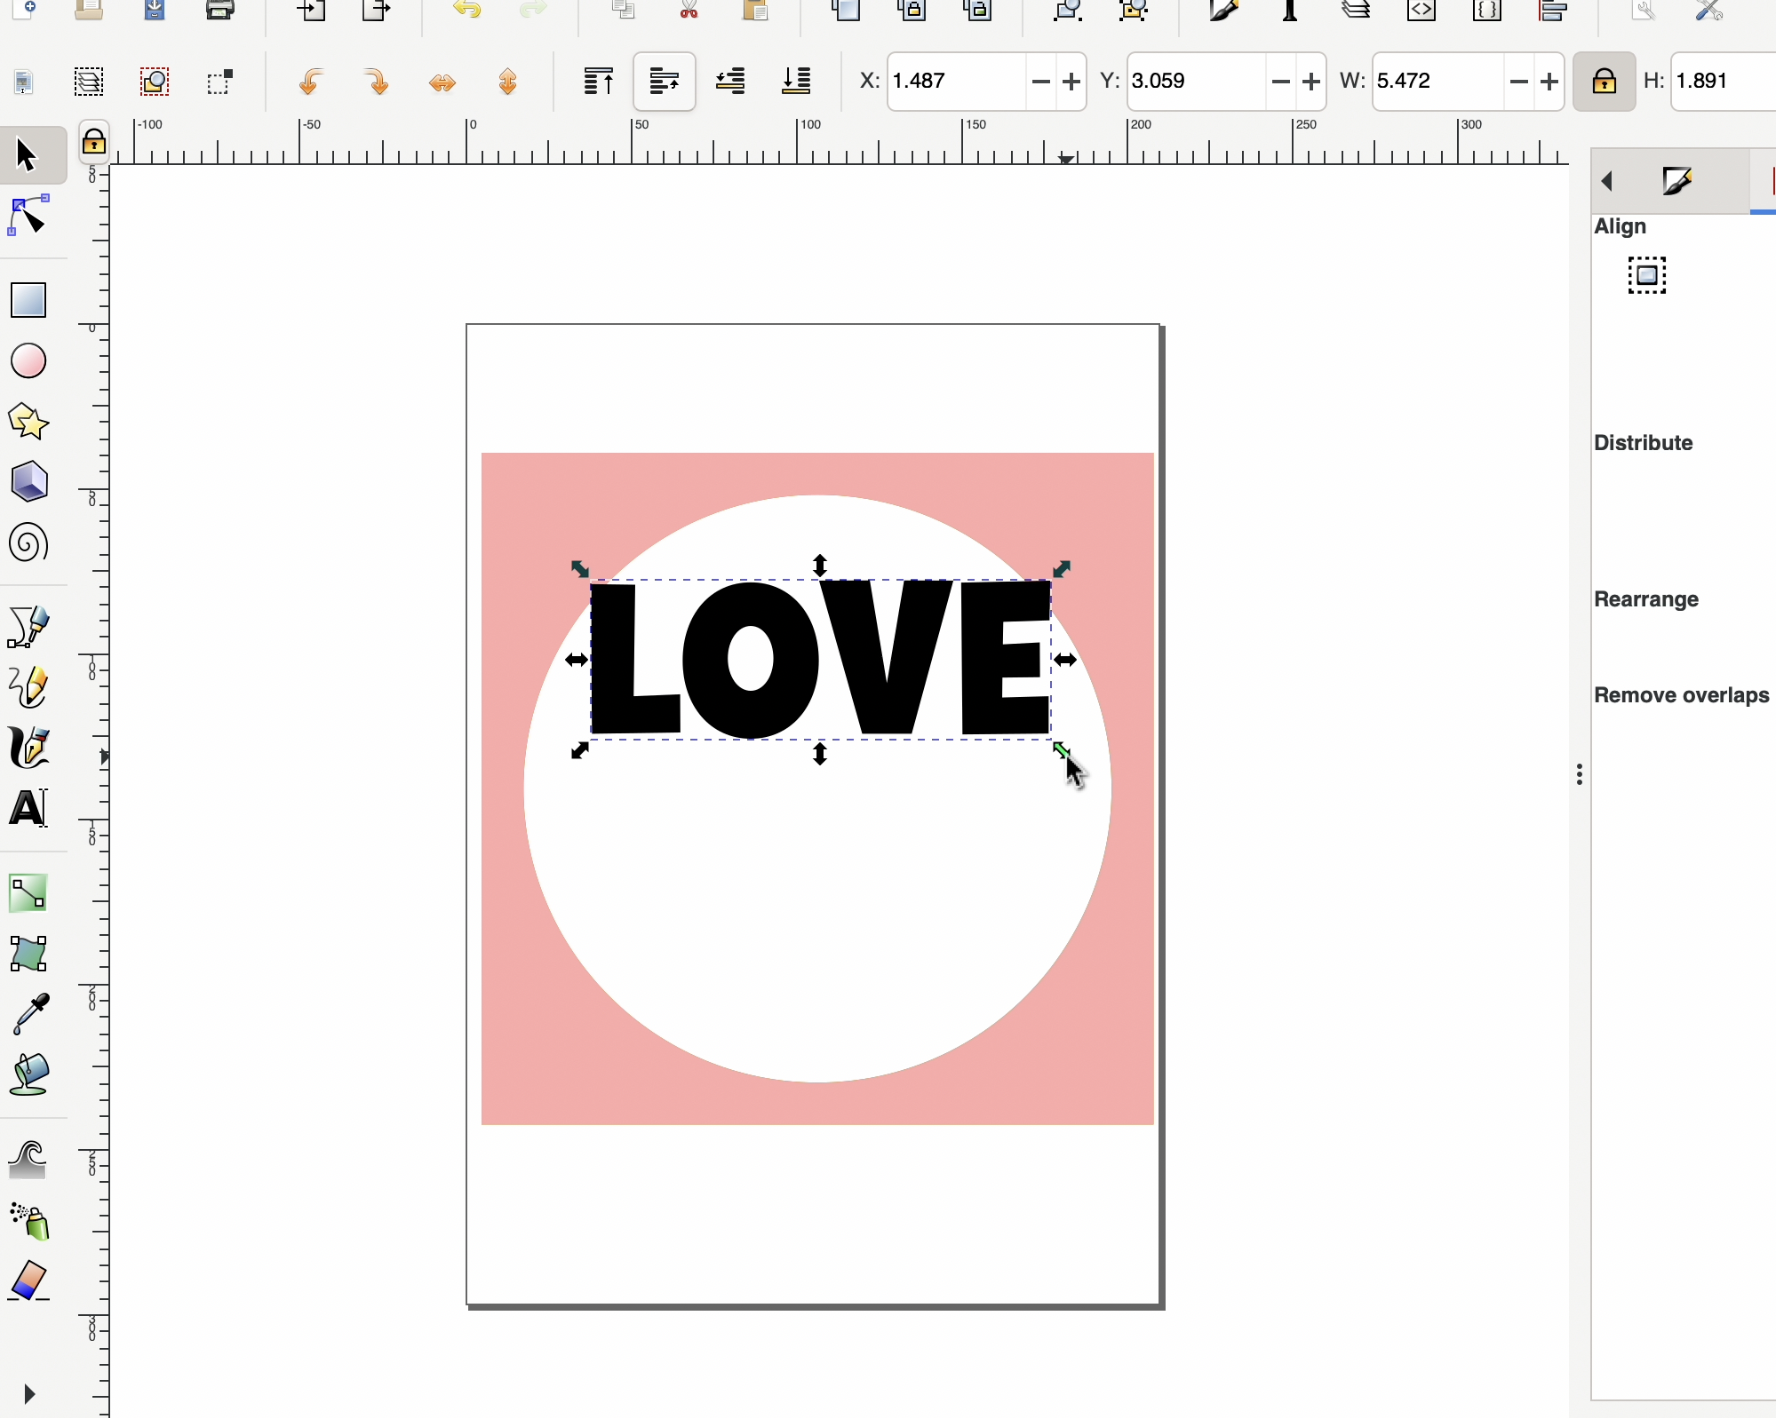Flip selection vertically
The image size is (1776, 1418).
point(508,81)
